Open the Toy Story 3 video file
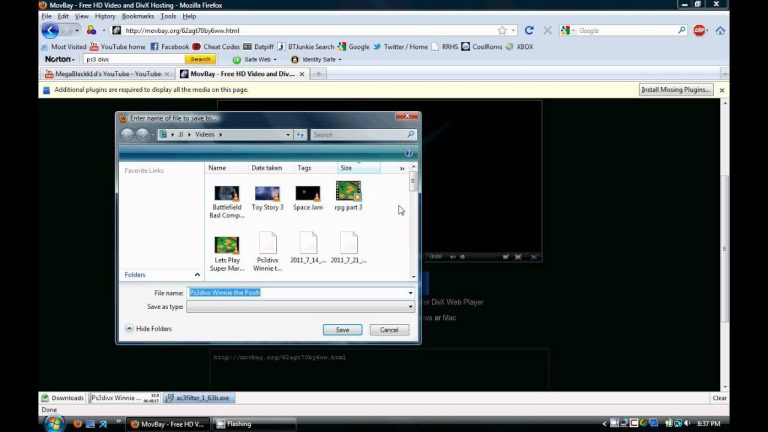Viewport: 768px width, 432px height. pyautogui.click(x=267, y=195)
